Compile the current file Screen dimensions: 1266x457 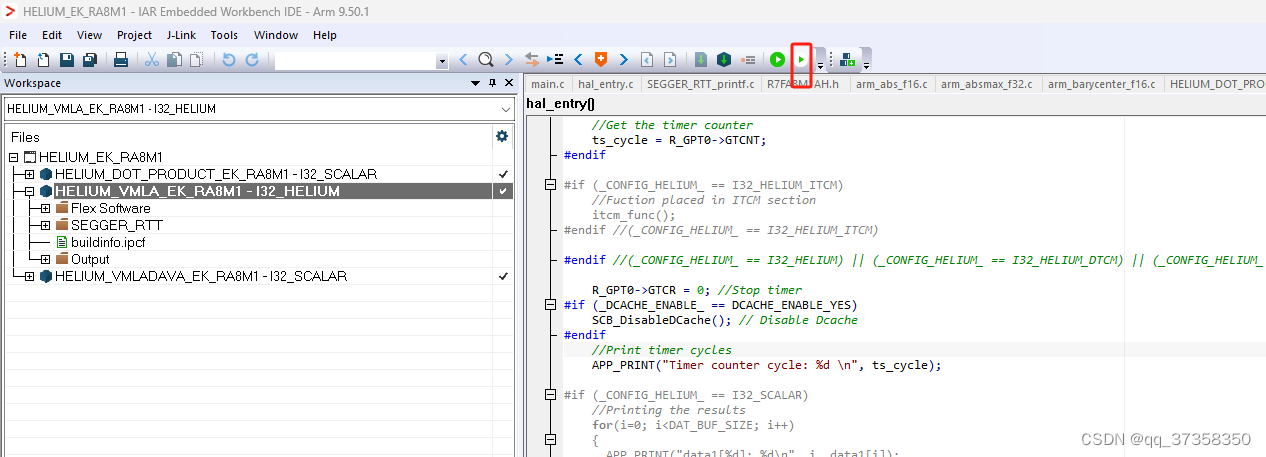(701, 60)
